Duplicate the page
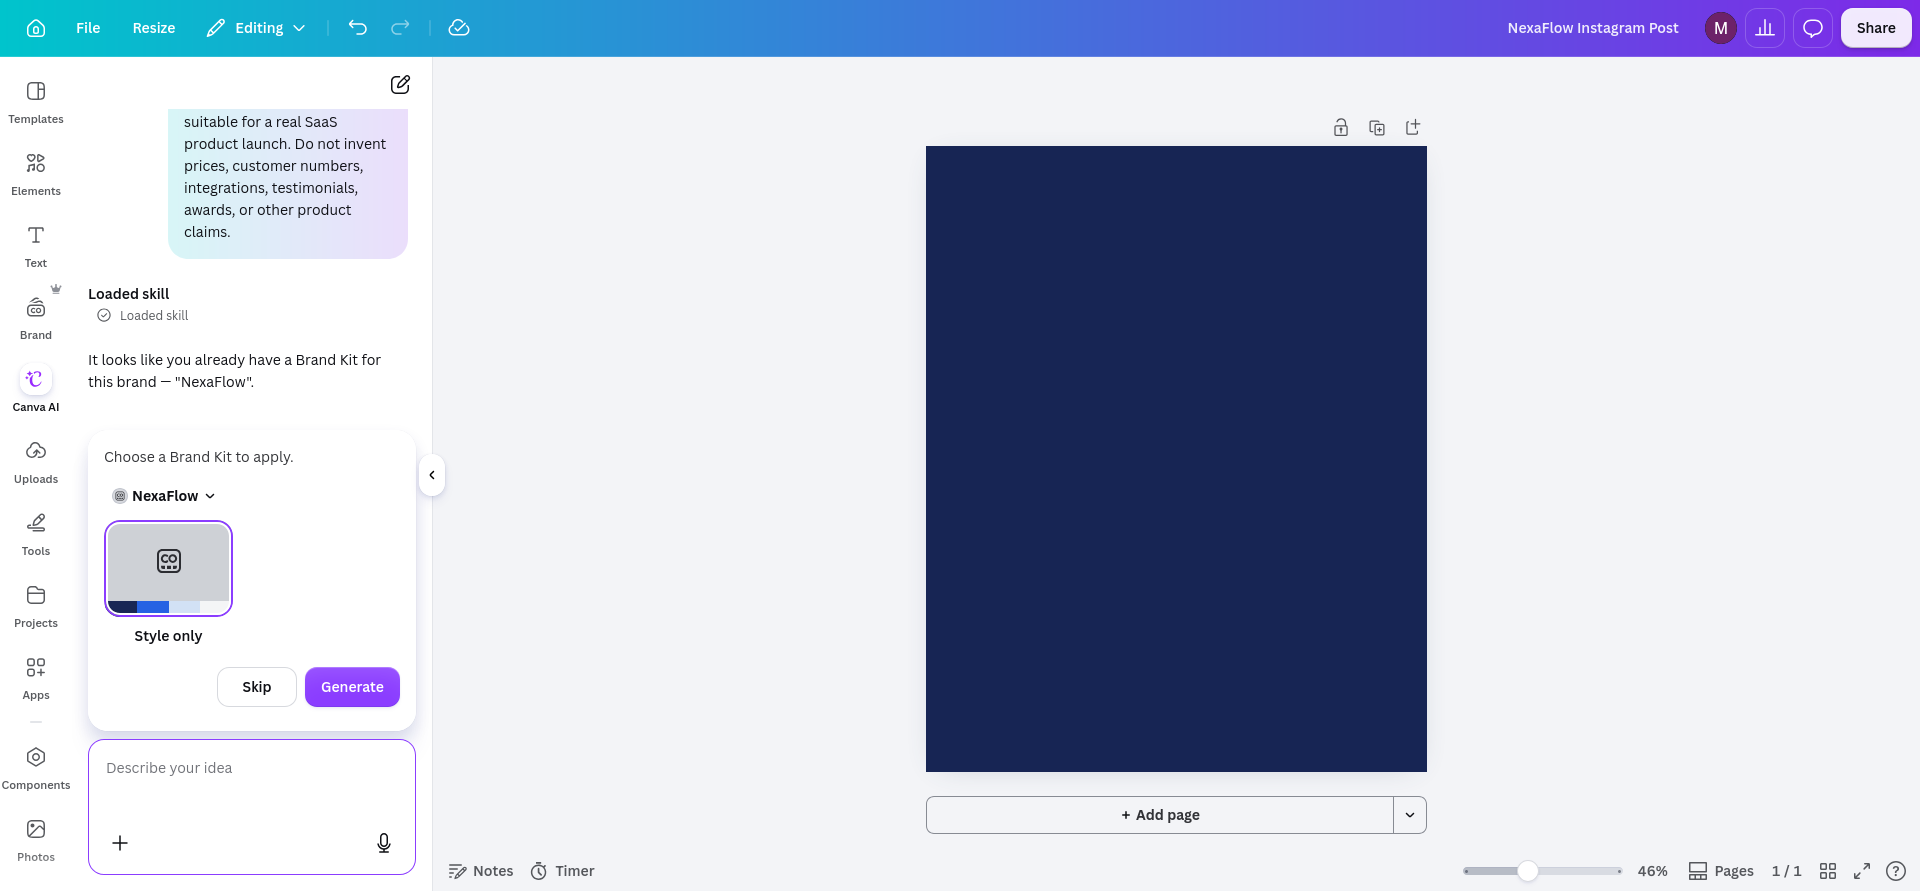The height and width of the screenshot is (891, 1920). click(1377, 127)
